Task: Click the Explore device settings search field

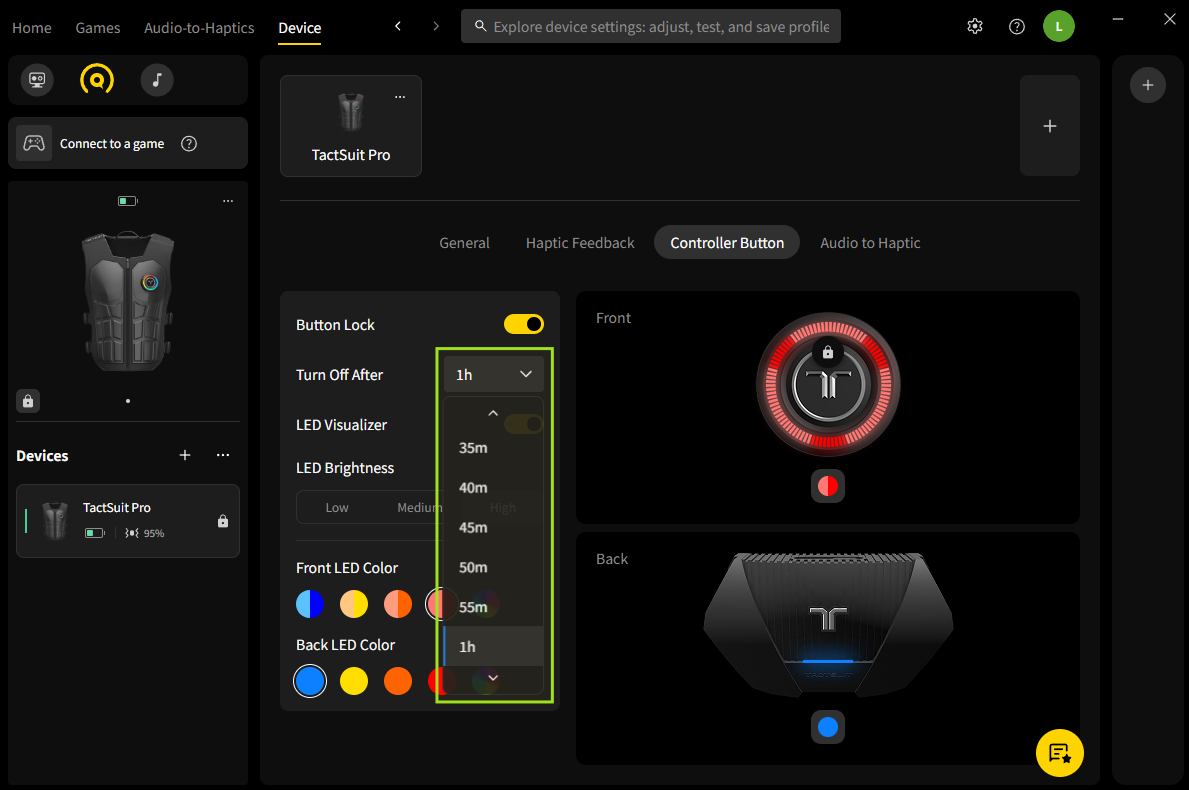Action: [x=651, y=27]
